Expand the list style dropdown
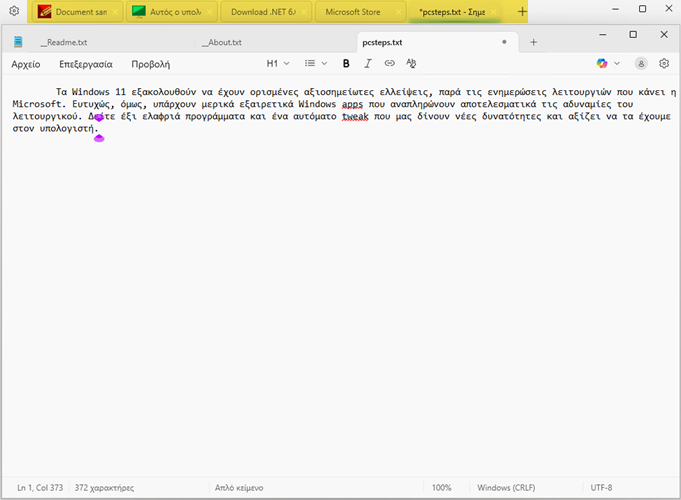681x500 pixels. click(316, 63)
